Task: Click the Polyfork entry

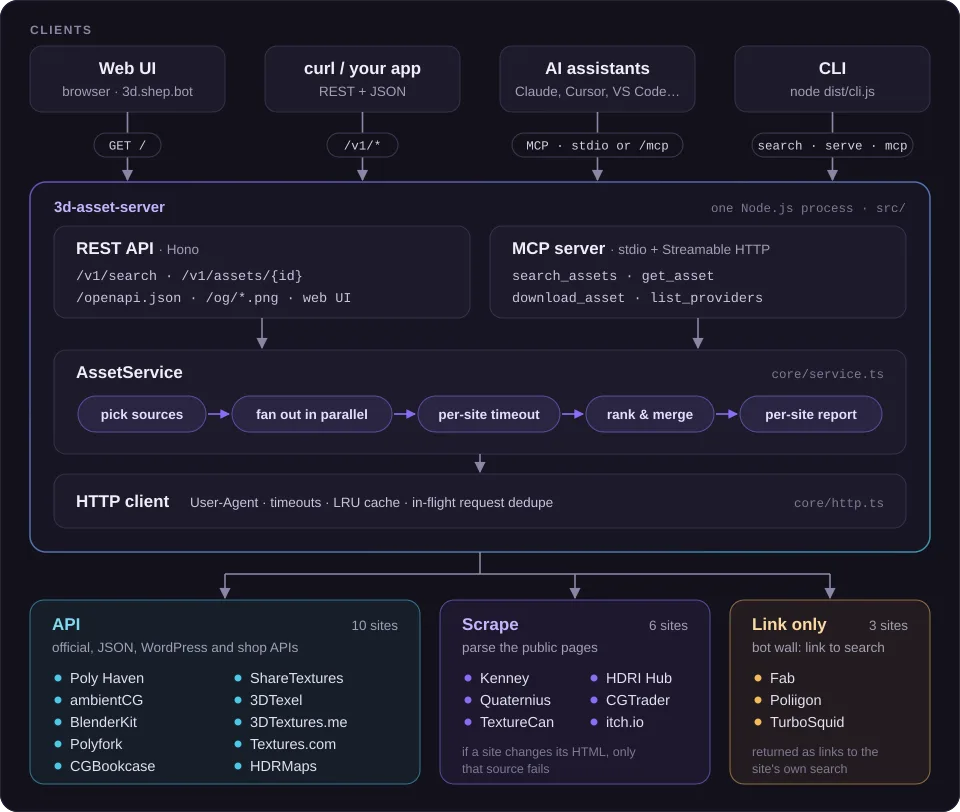Action: (x=96, y=744)
